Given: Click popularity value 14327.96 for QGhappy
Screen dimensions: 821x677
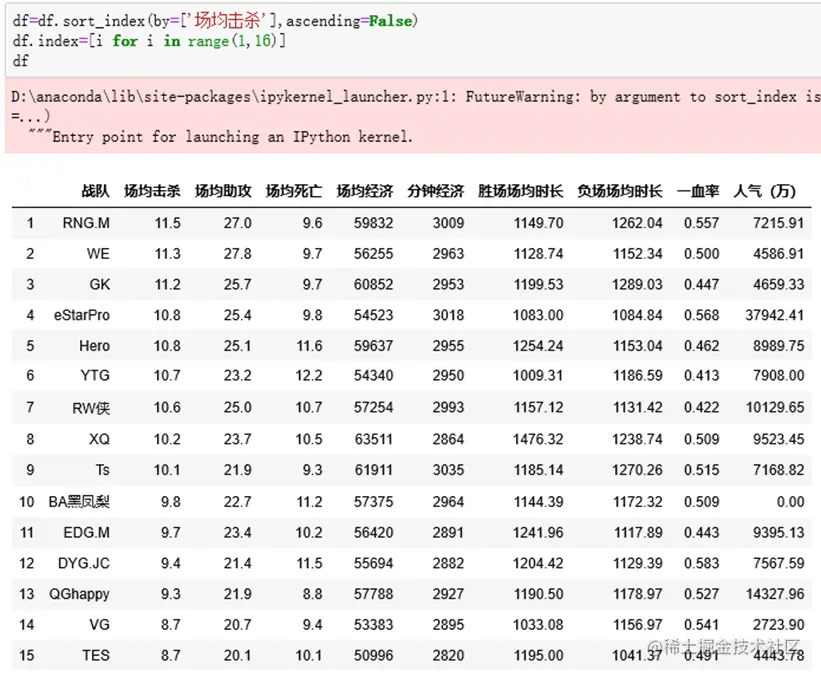Looking at the screenshot, I should [x=774, y=594].
